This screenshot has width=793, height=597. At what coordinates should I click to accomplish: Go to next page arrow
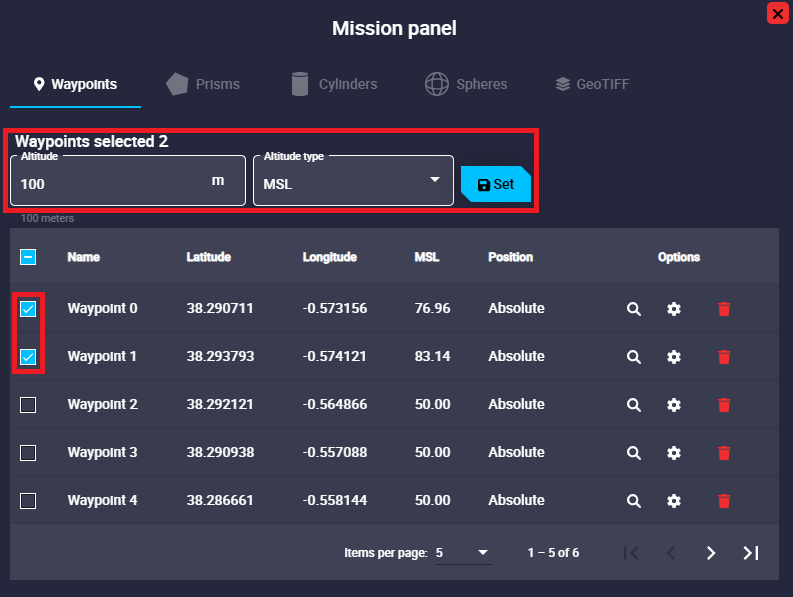711,553
